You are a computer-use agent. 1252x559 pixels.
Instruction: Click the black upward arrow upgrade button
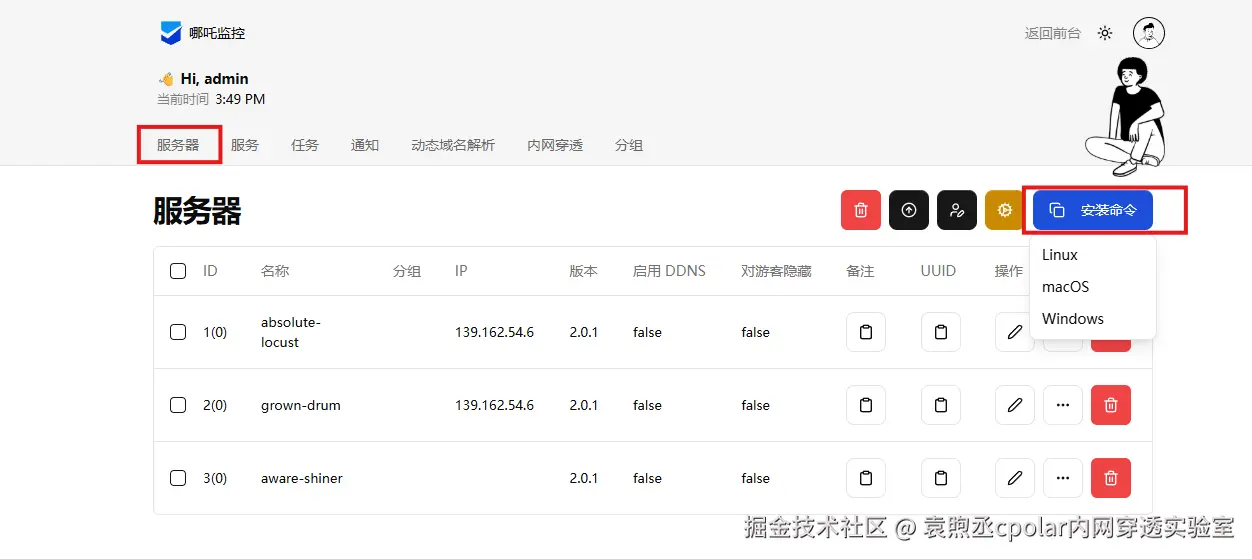909,210
